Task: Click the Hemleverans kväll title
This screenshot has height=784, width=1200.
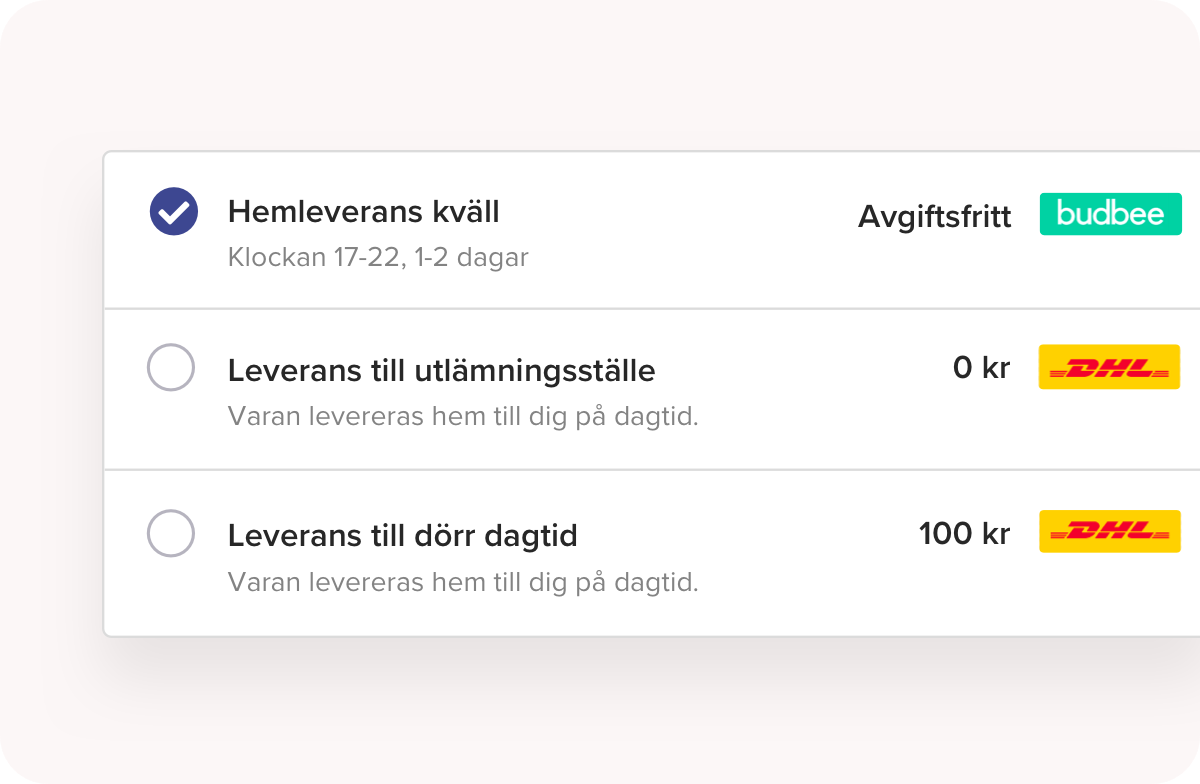Action: [364, 212]
